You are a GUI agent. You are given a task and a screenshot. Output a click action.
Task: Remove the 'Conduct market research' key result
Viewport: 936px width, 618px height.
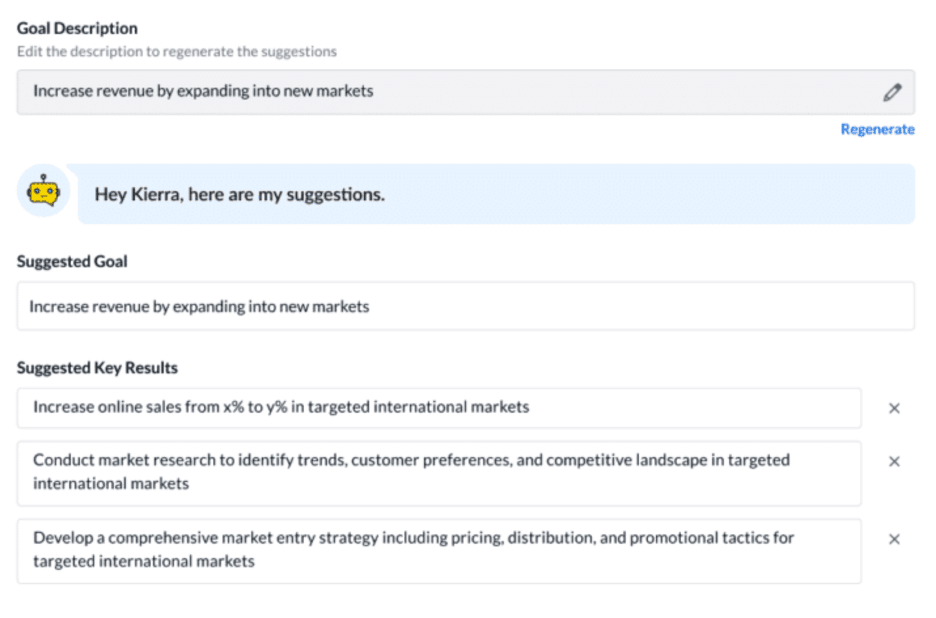894,461
